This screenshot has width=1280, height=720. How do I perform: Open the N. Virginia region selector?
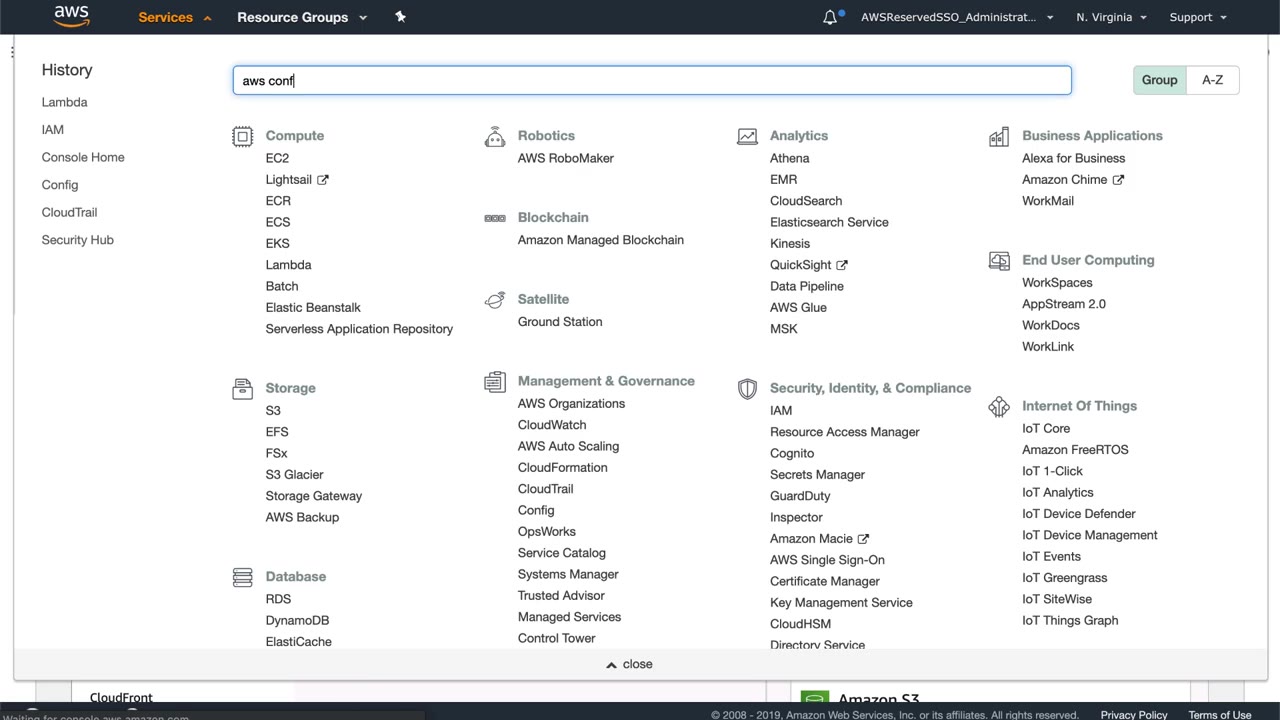(x=1111, y=17)
